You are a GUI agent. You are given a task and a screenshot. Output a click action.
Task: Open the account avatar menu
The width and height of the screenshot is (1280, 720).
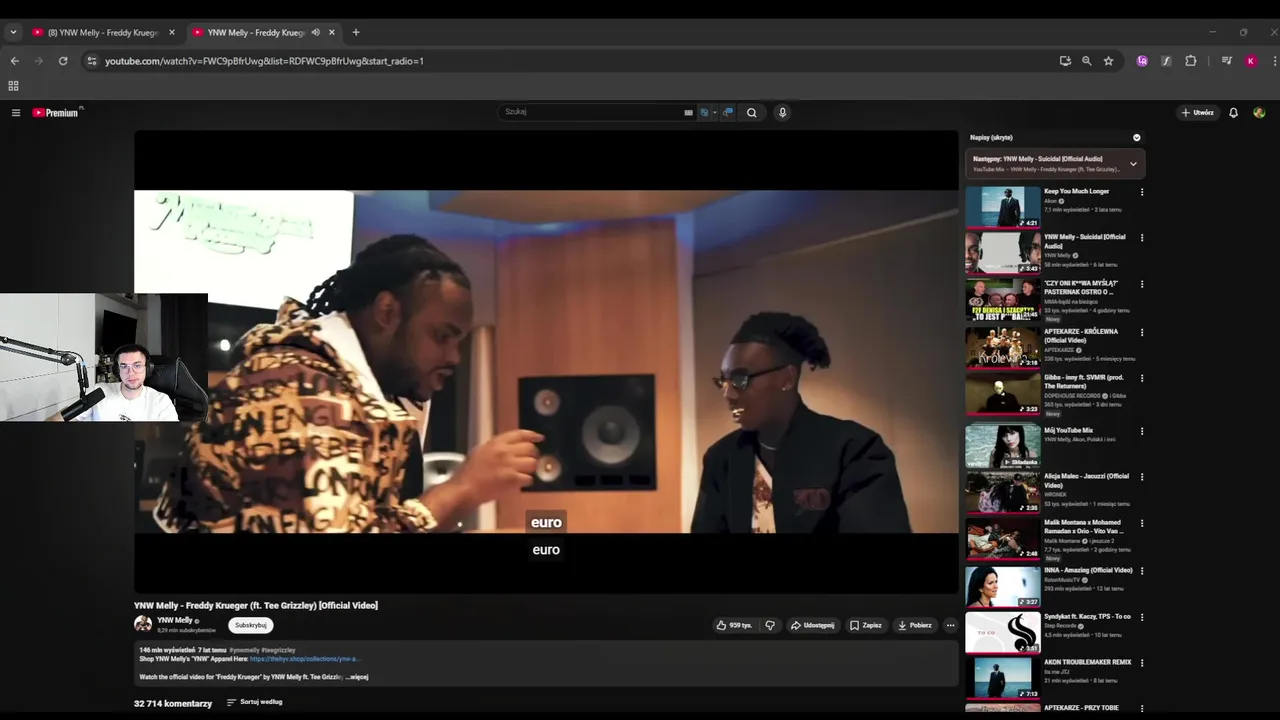coord(1259,113)
